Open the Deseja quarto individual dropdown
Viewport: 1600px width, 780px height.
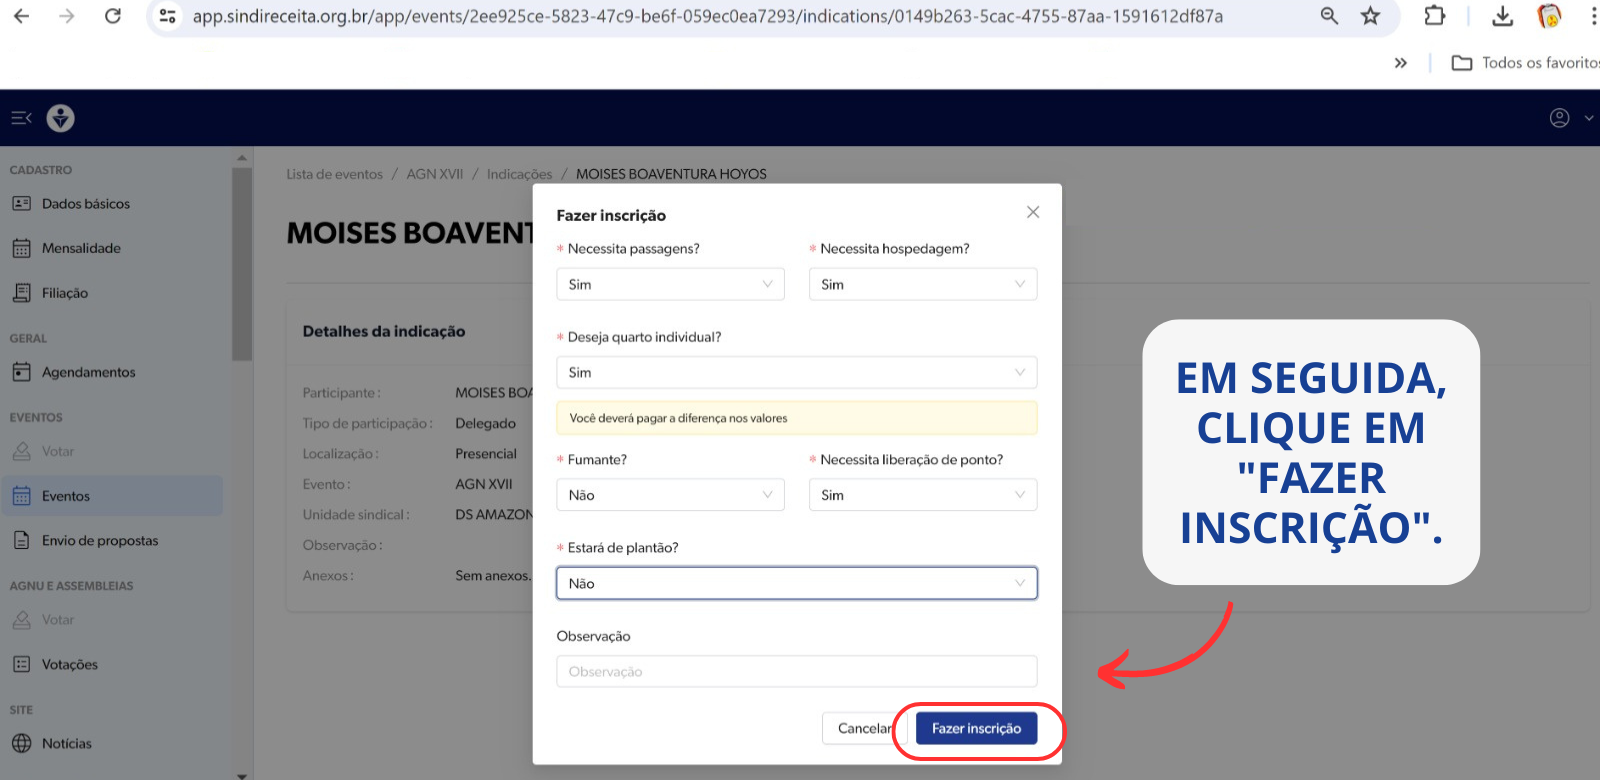[x=796, y=372]
